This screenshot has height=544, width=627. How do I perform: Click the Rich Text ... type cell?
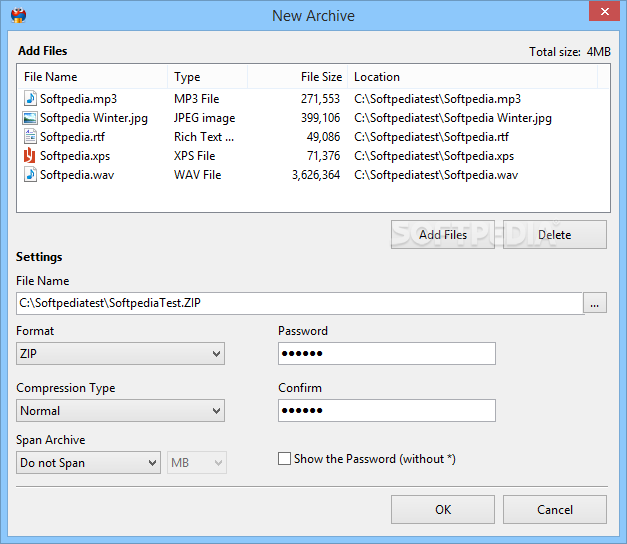[x=204, y=137]
